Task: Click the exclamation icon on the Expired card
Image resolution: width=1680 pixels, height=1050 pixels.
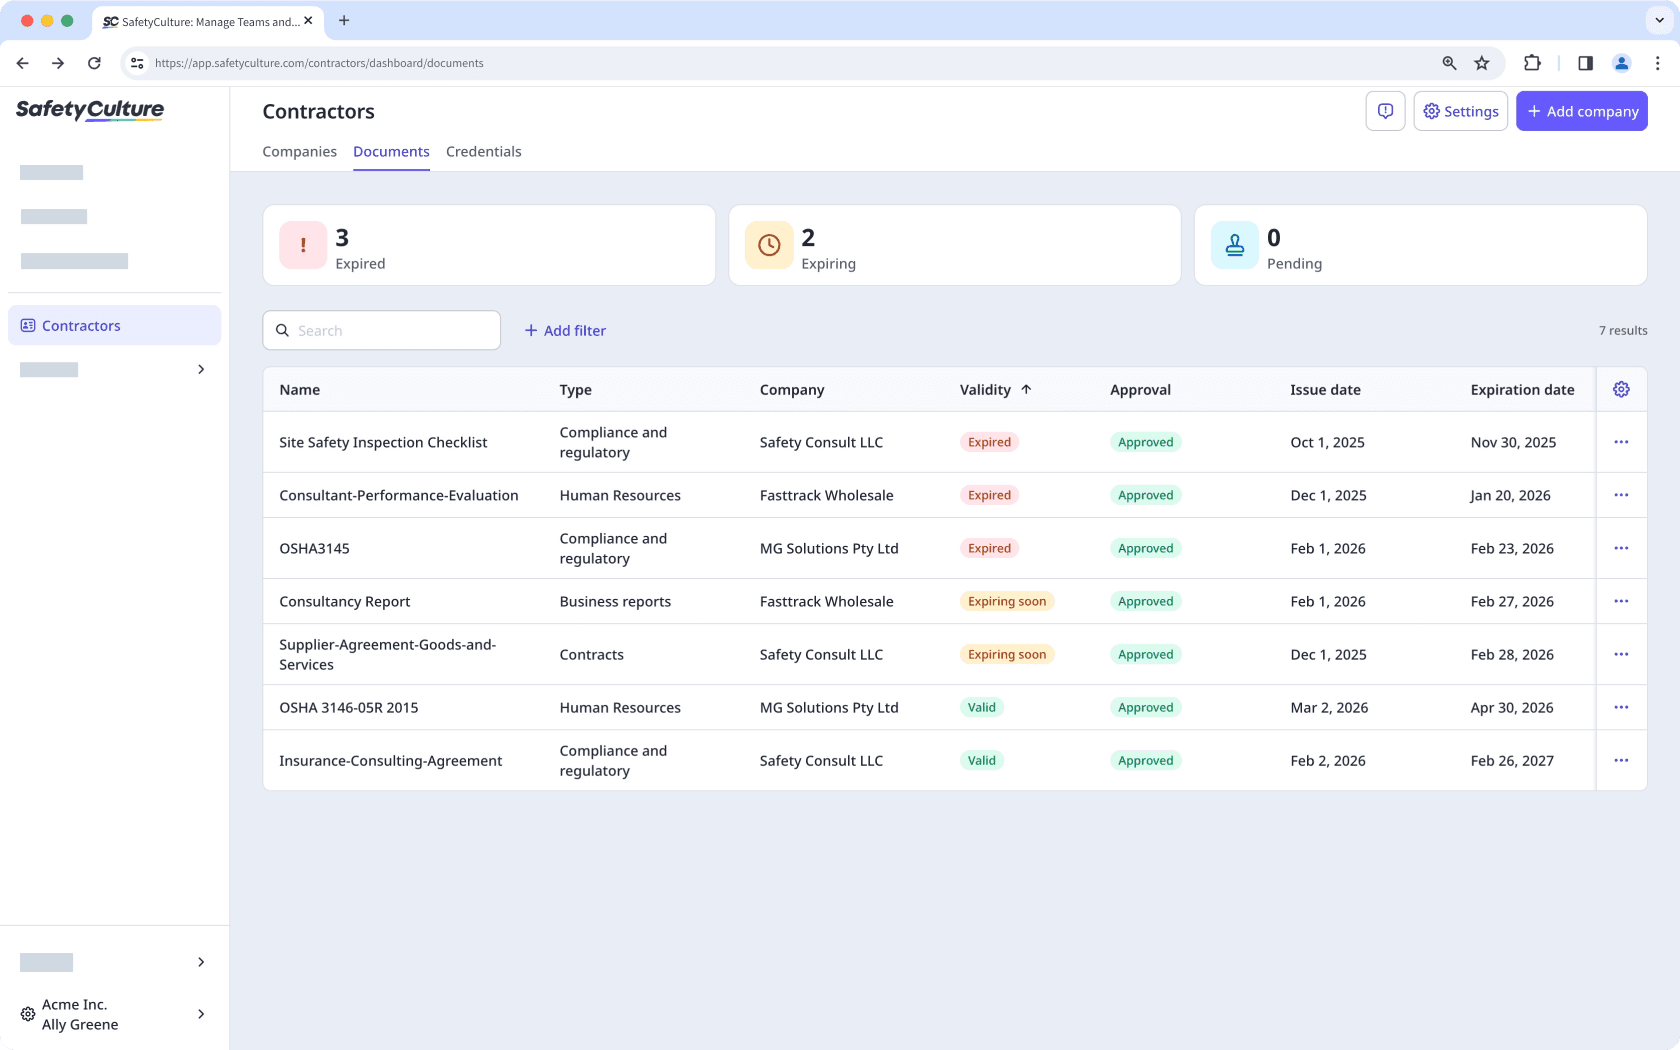Action: click(302, 245)
